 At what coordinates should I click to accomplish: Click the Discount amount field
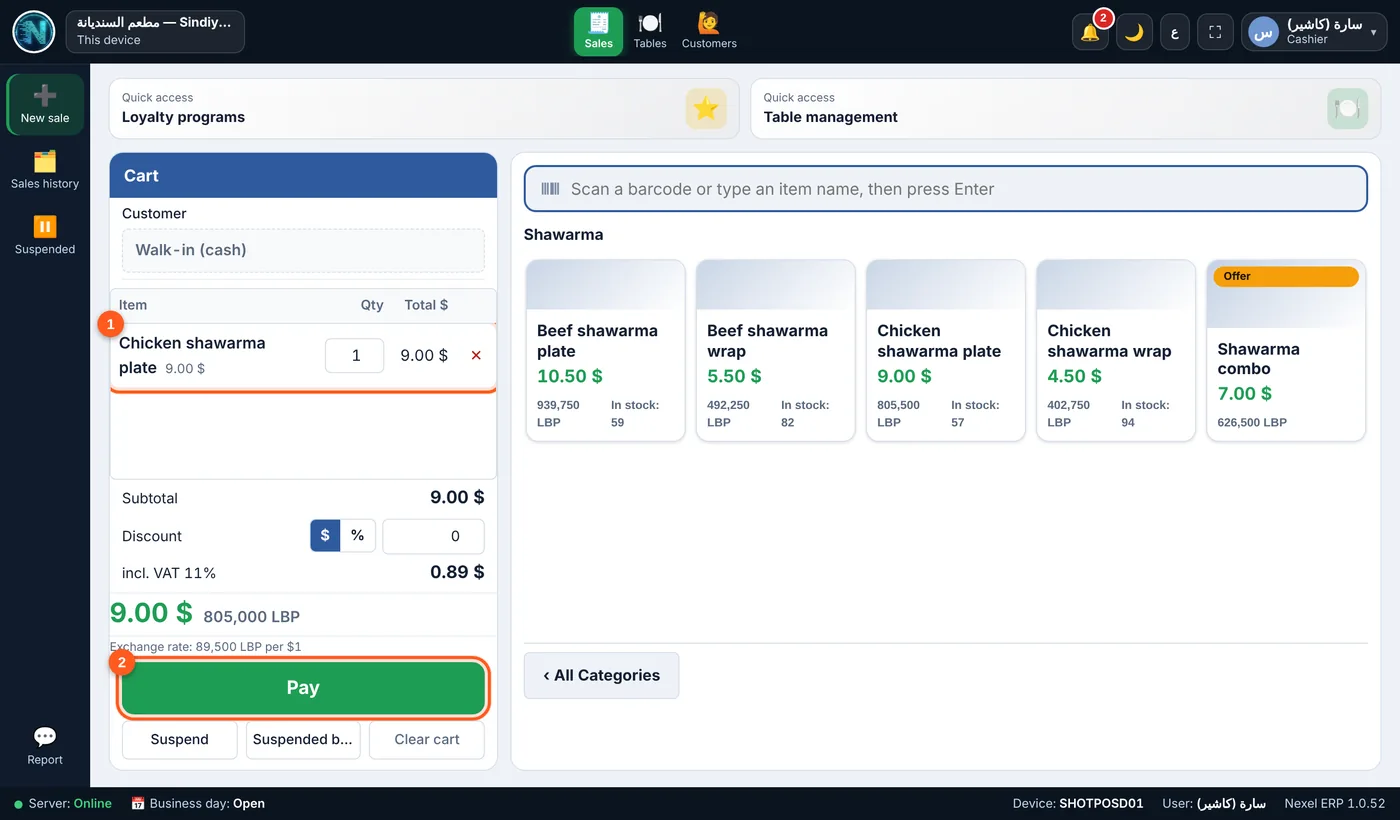point(433,536)
